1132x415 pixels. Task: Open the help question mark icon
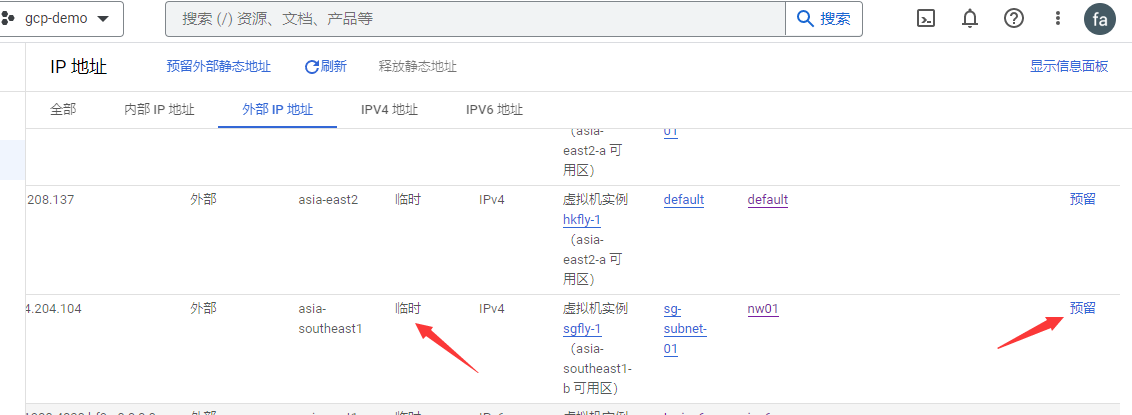click(1014, 18)
